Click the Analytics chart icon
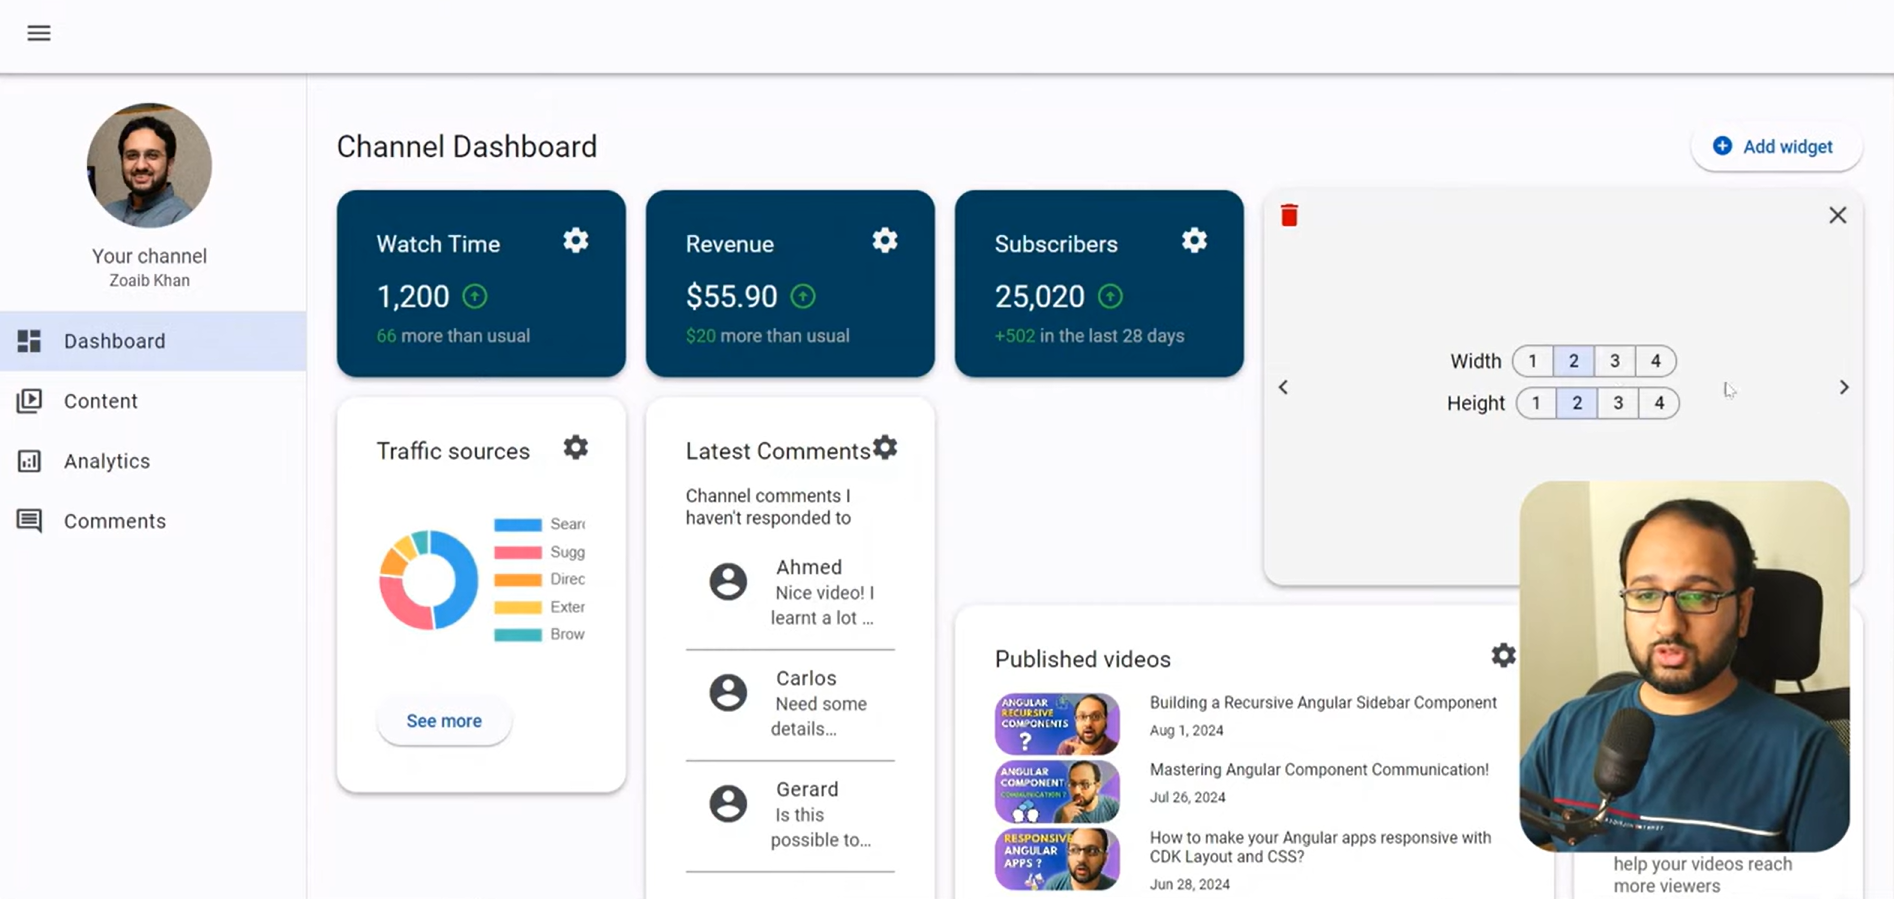 point(29,461)
